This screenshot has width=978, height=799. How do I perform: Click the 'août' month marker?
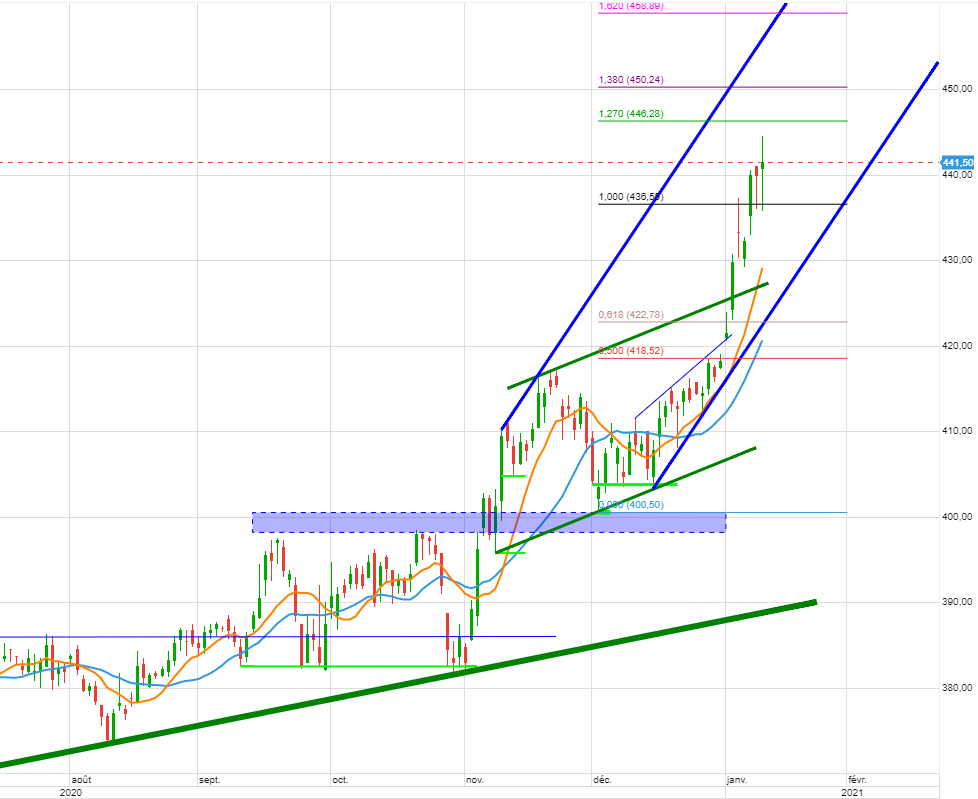pyautogui.click(x=81, y=778)
